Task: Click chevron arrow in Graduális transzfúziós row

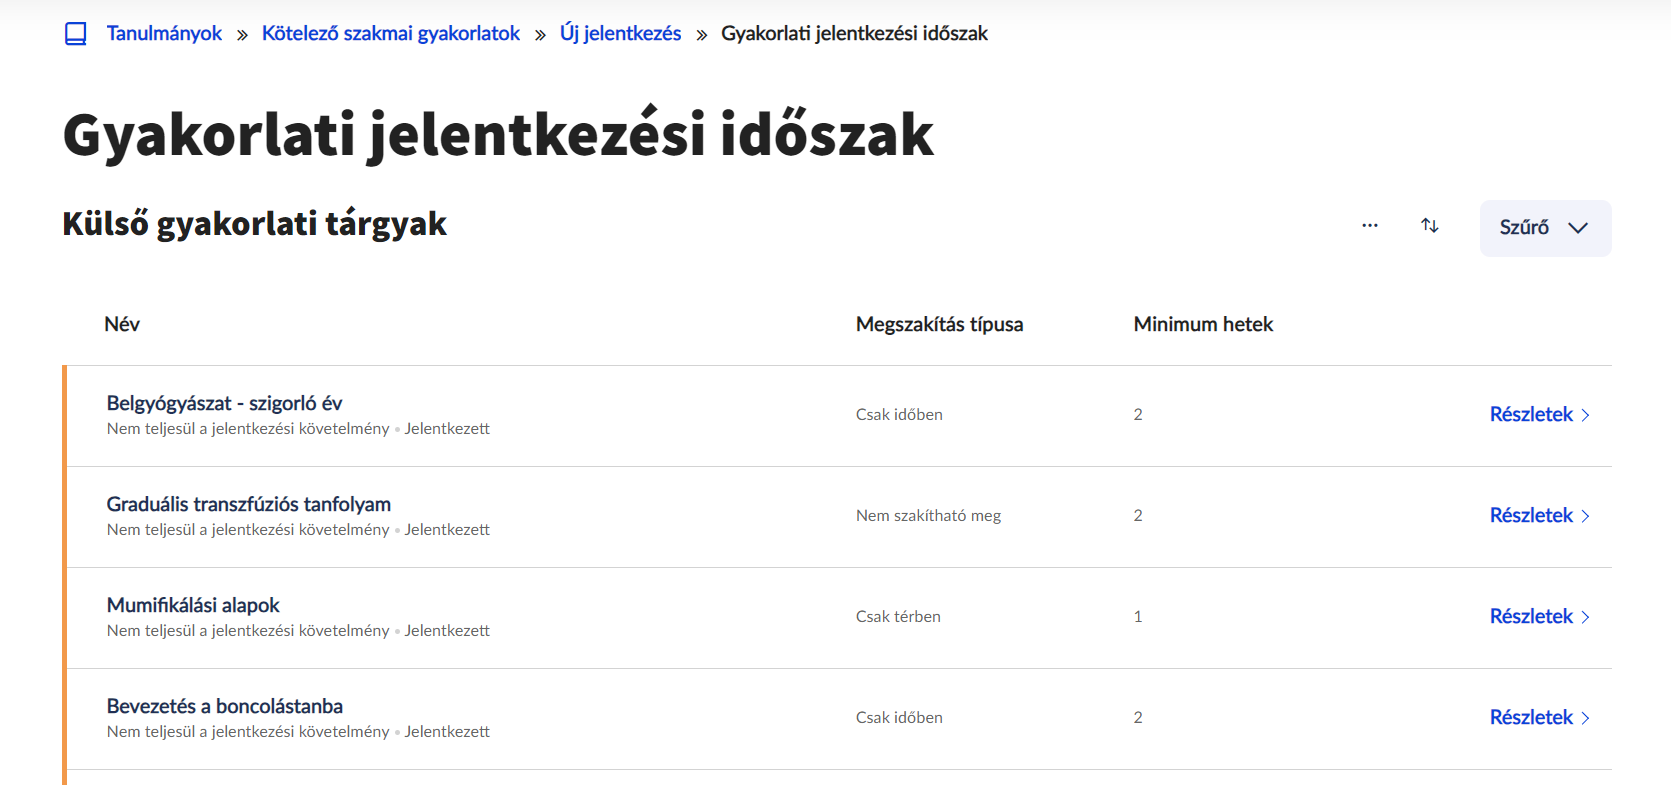Action: pyautogui.click(x=1586, y=517)
